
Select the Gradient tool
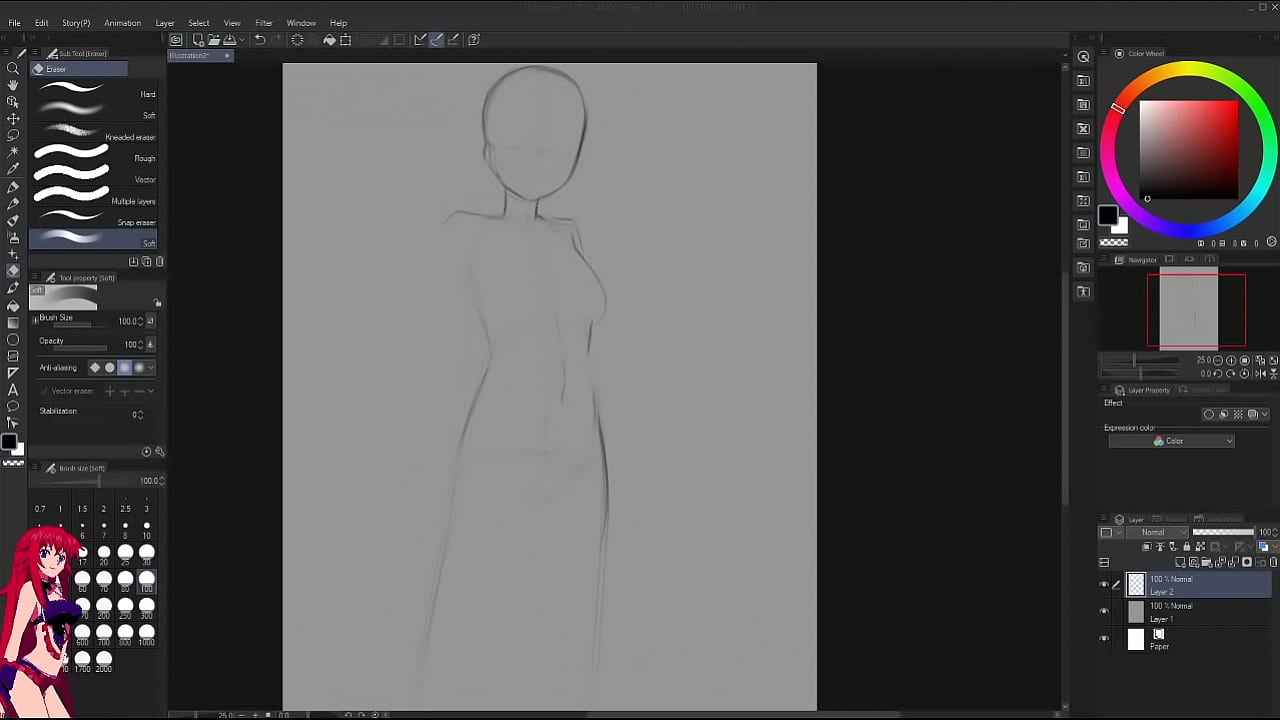[13, 322]
